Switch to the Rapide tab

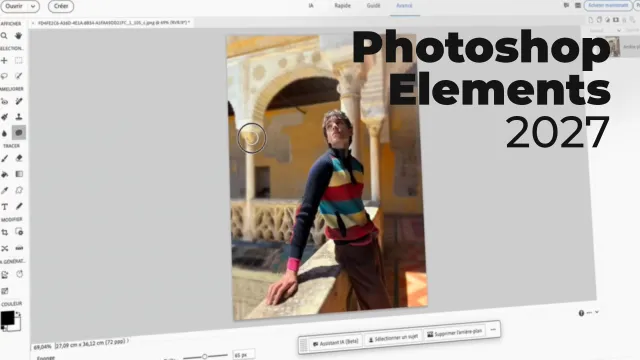[x=342, y=6]
